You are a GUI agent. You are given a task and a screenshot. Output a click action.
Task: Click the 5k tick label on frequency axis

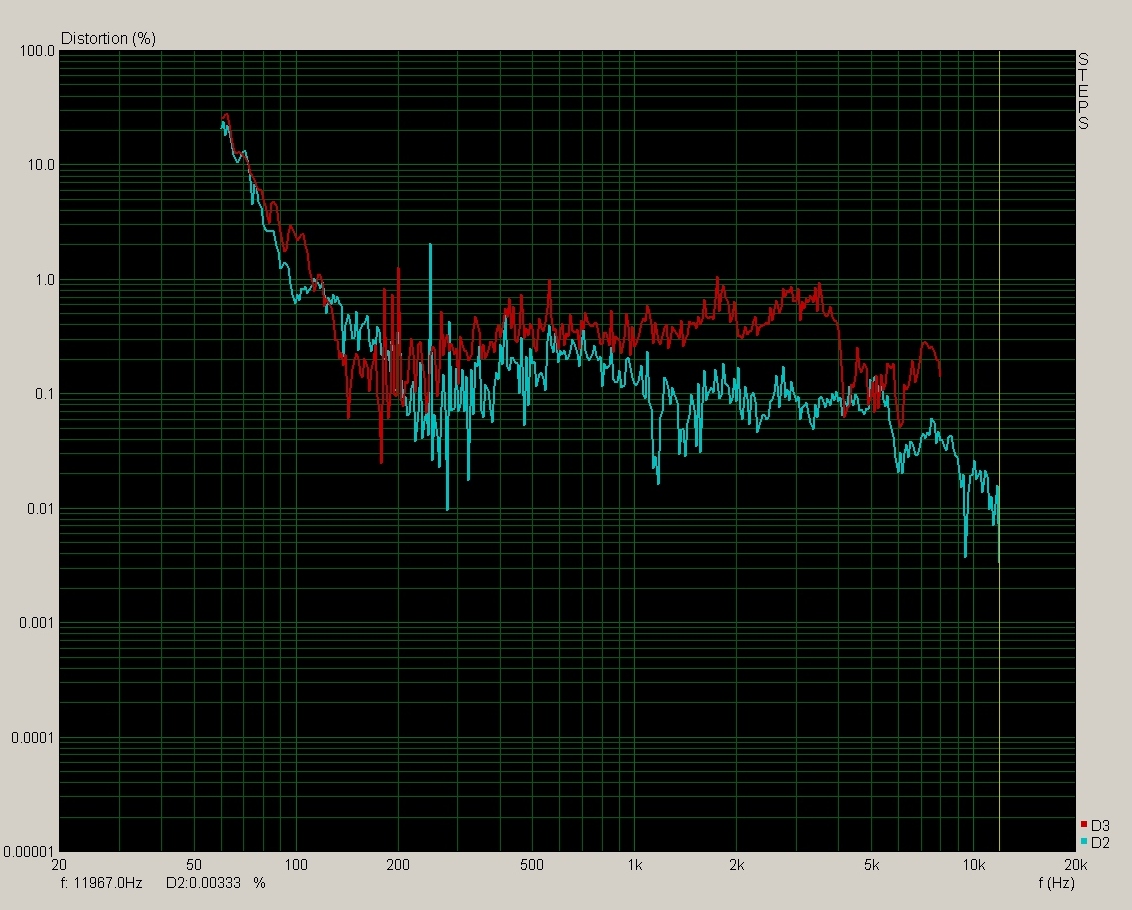[x=871, y=864]
